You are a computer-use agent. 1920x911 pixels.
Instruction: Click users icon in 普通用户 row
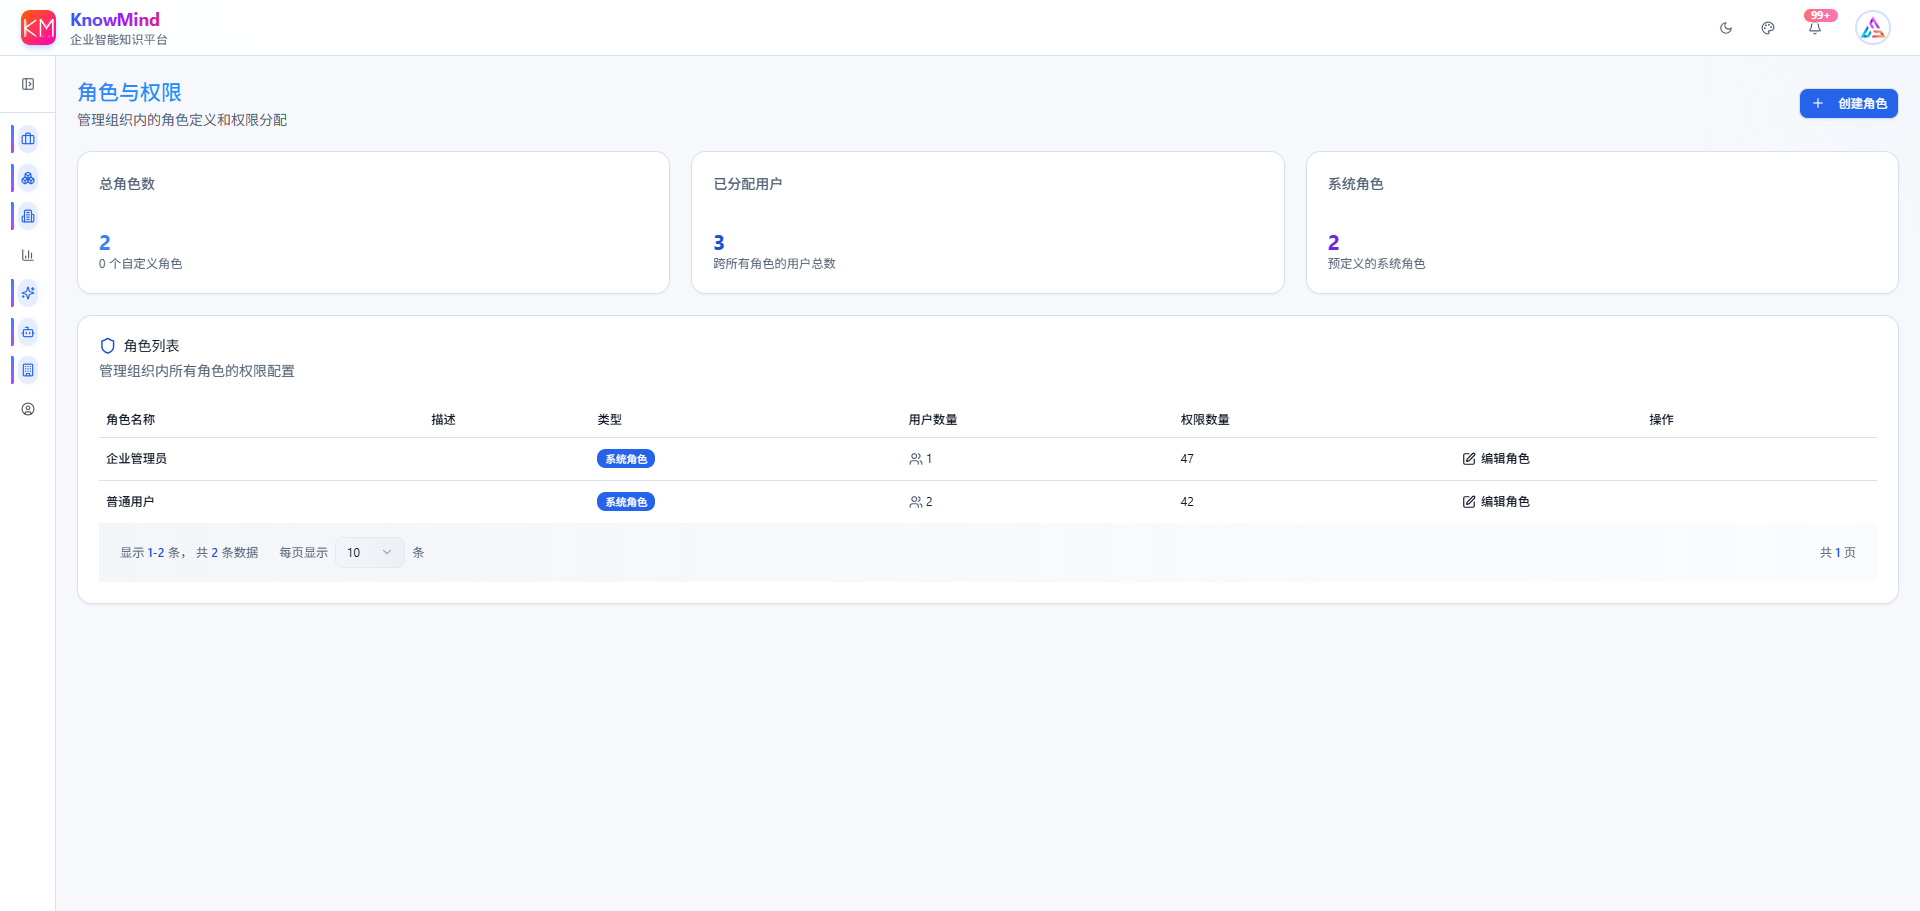(x=915, y=502)
